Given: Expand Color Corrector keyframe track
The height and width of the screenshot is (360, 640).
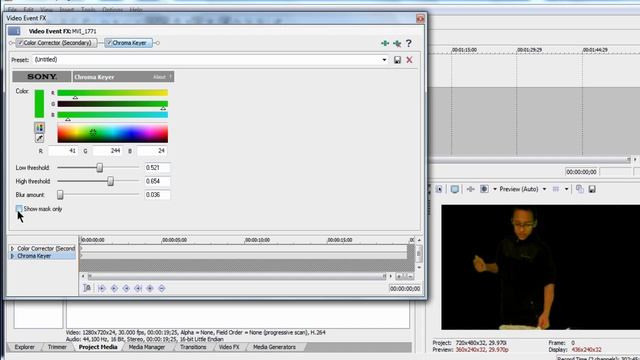Looking at the screenshot, I should pos(12,248).
